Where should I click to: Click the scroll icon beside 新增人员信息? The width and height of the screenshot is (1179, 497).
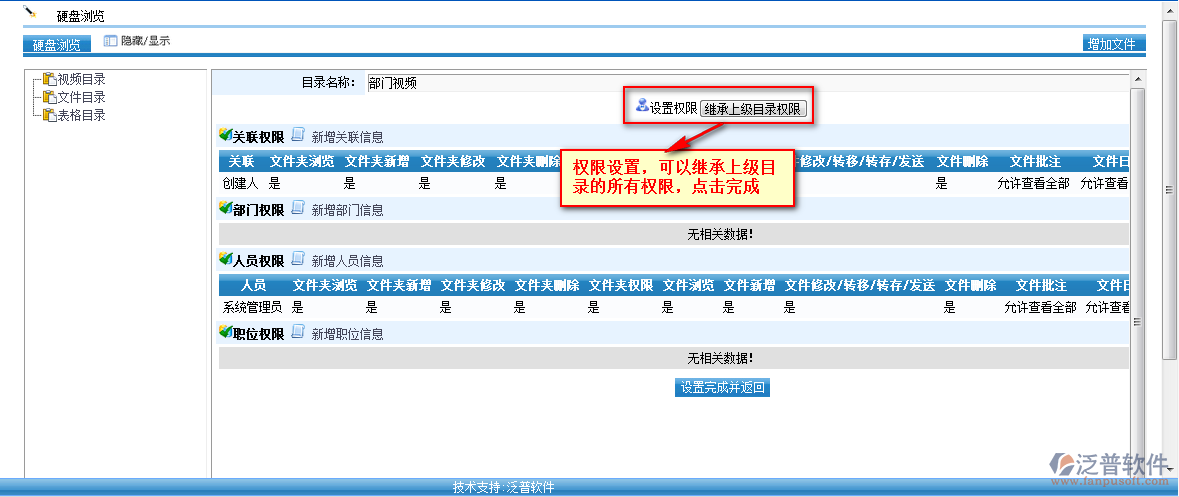[x=297, y=260]
